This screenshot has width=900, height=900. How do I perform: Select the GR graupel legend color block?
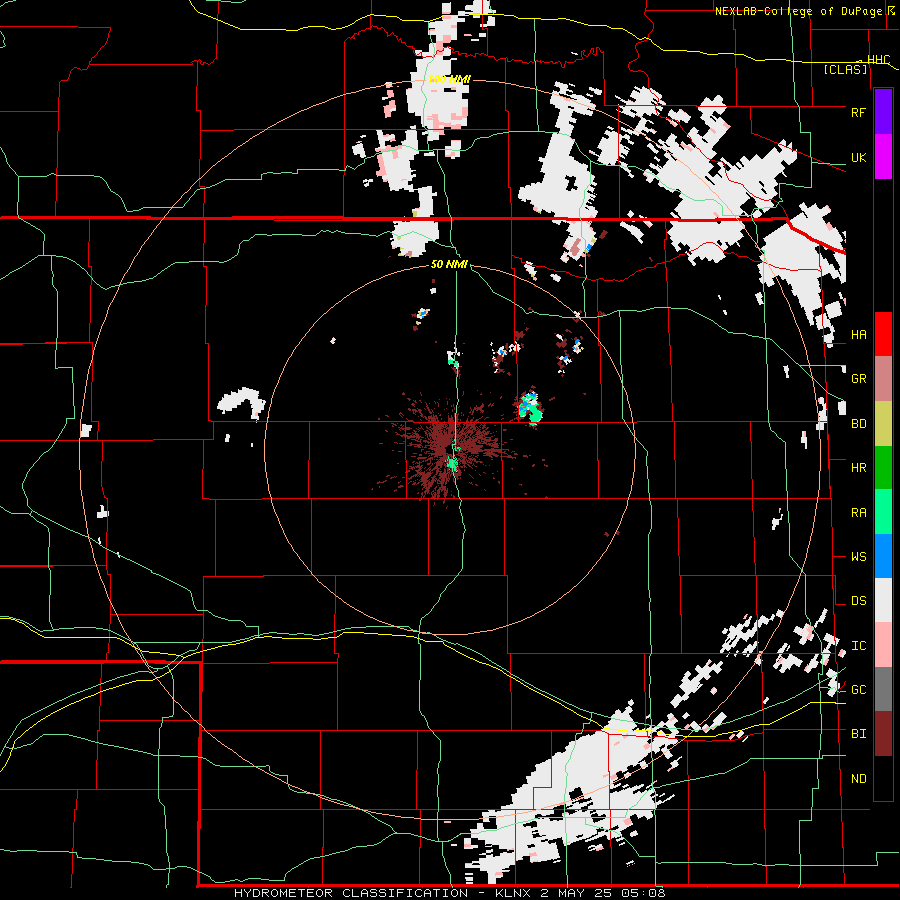(883, 378)
